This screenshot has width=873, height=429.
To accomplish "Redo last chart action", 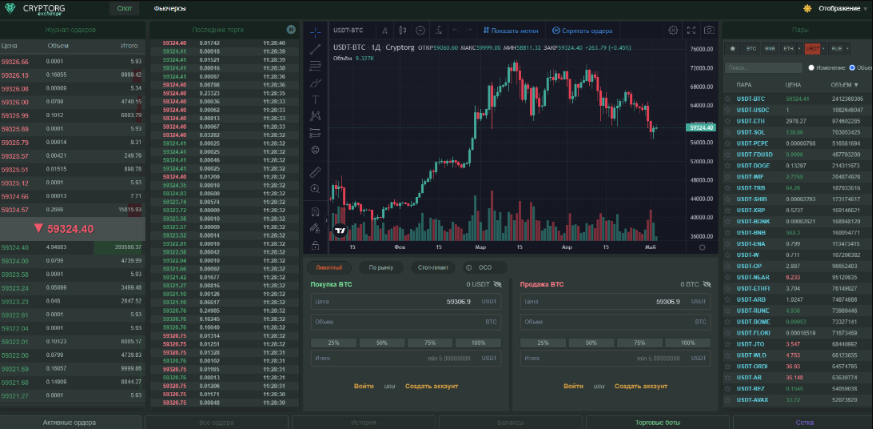I will (469, 31).
